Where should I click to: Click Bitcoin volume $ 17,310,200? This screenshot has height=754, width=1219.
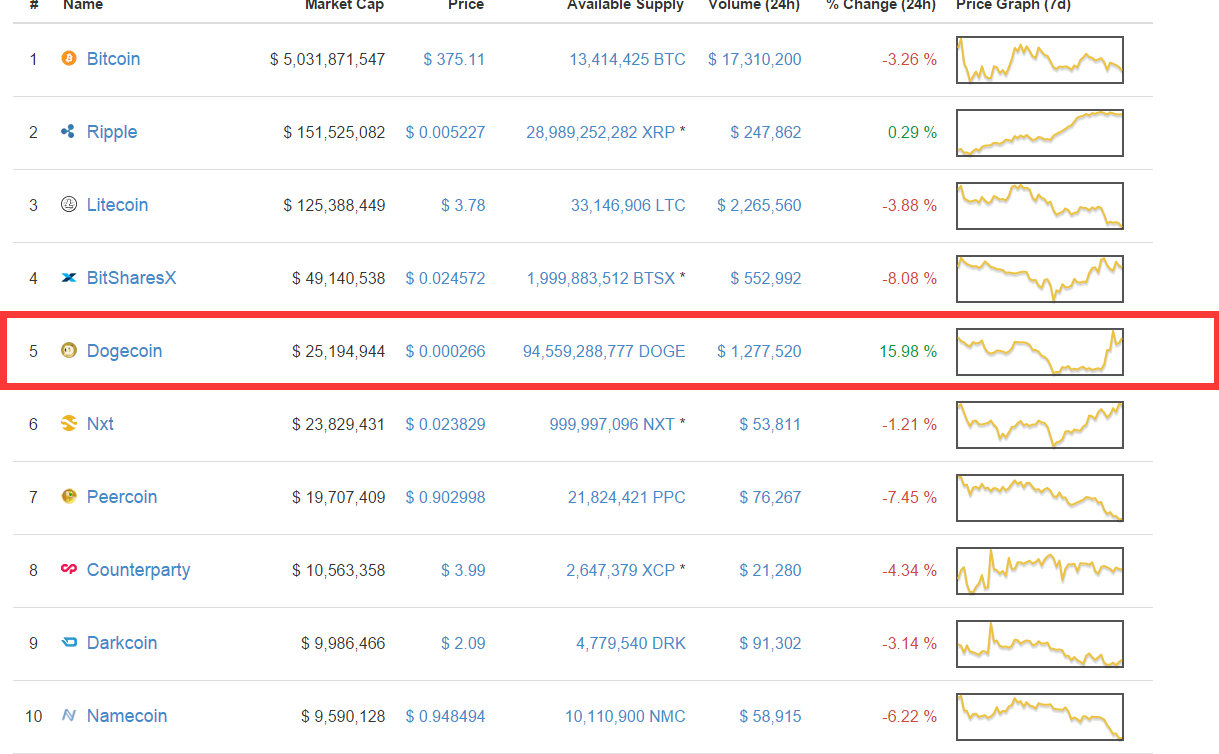tap(755, 59)
